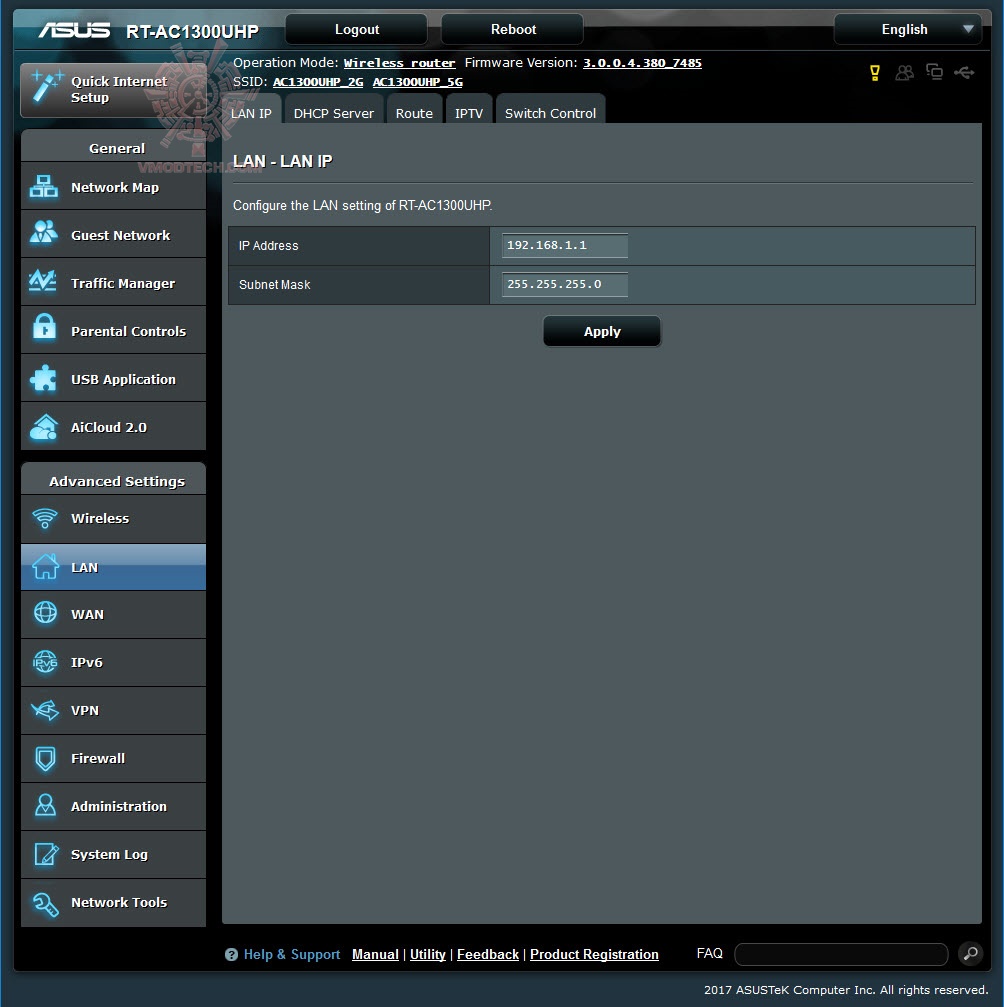Open the English language dropdown
The image size is (1004, 1007).
pyautogui.click(x=907, y=30)
